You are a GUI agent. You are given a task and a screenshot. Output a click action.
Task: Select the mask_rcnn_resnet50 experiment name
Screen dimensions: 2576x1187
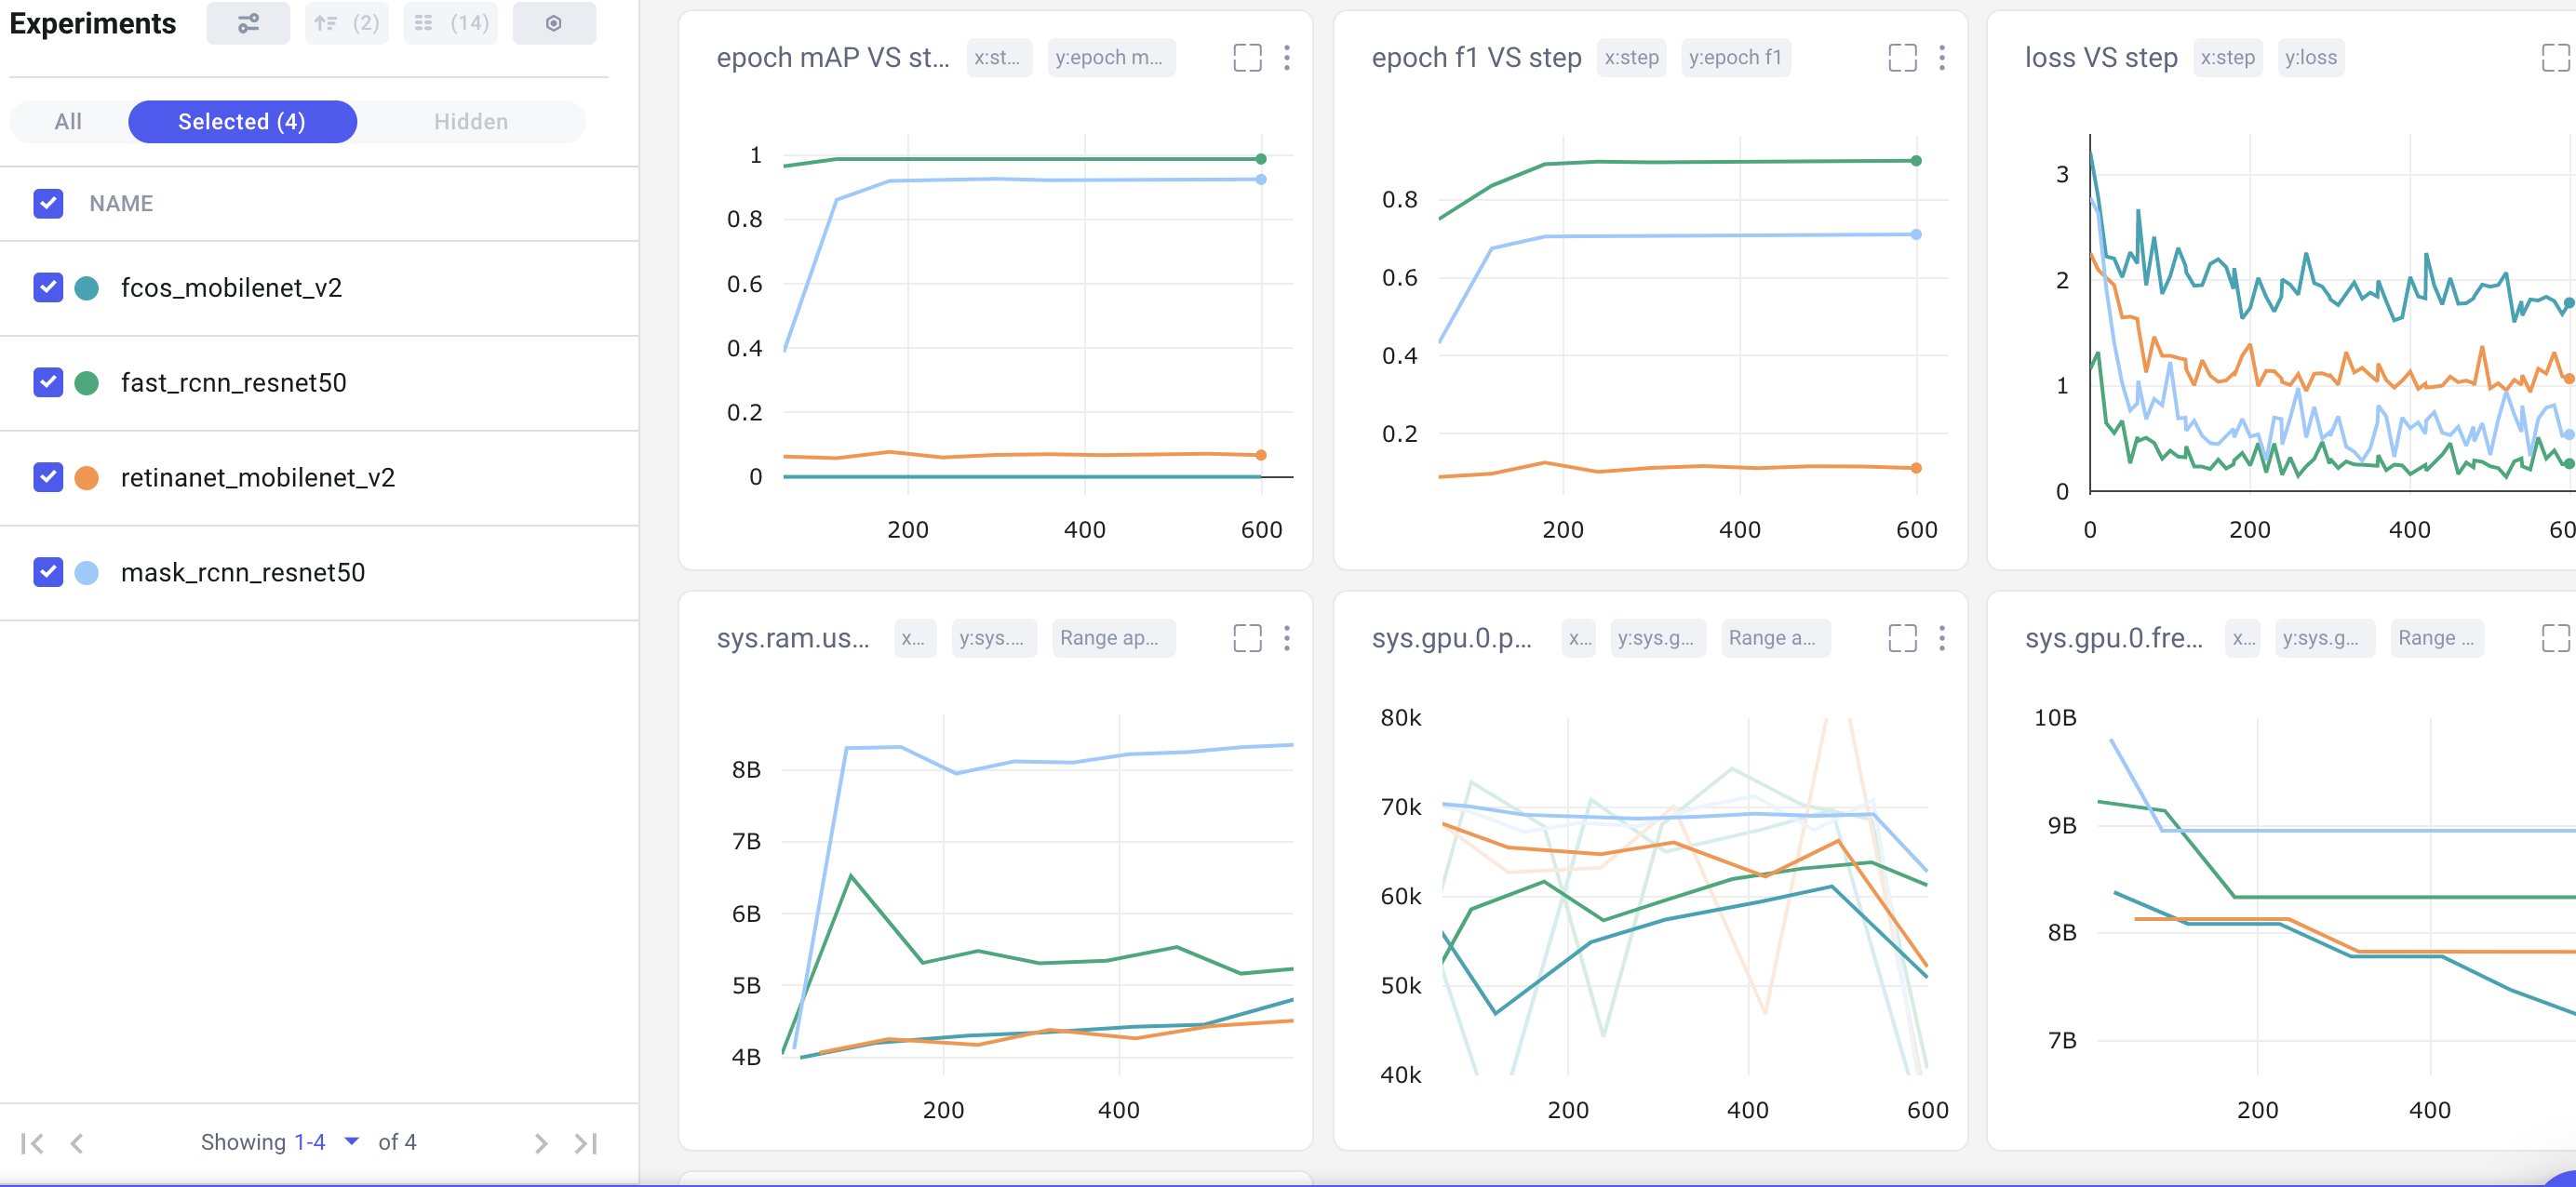pos(243,573)
